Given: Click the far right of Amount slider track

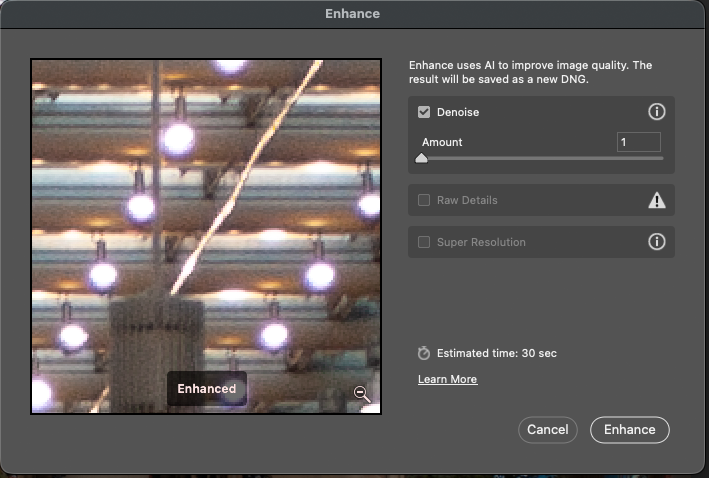Looking at the screenshot, I should [660, 158].
